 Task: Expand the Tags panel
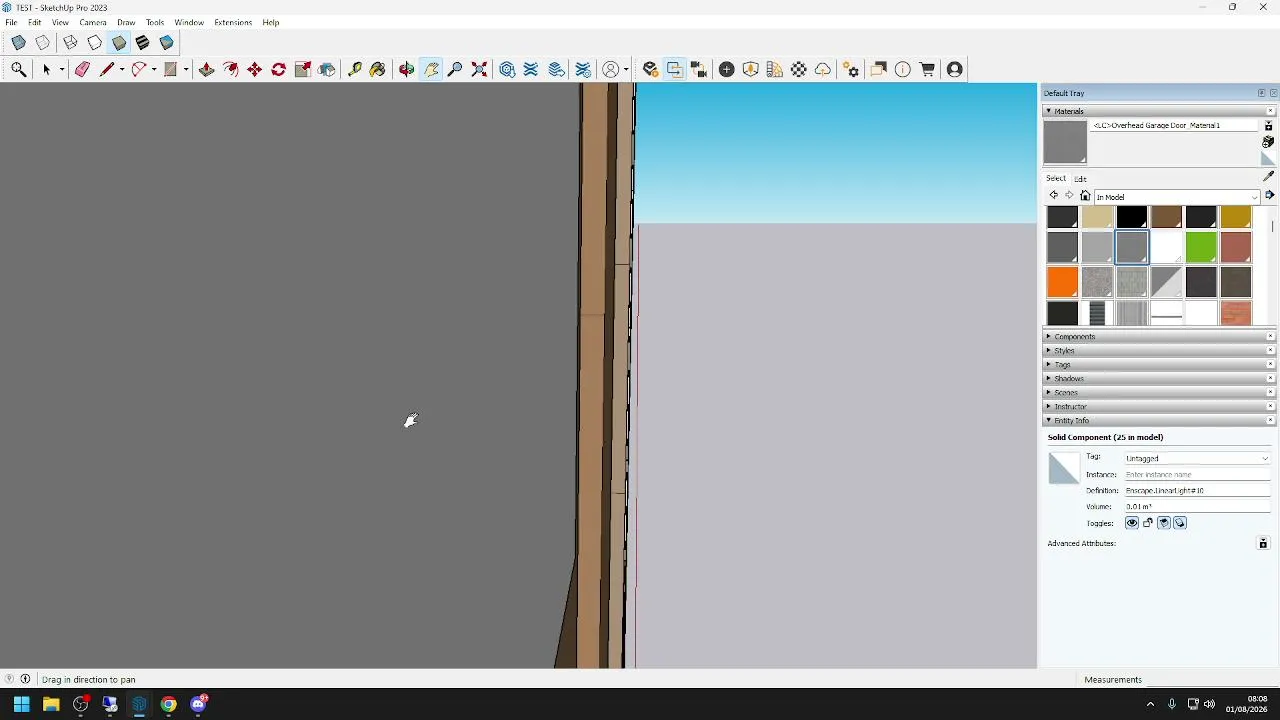(1160, 365)
